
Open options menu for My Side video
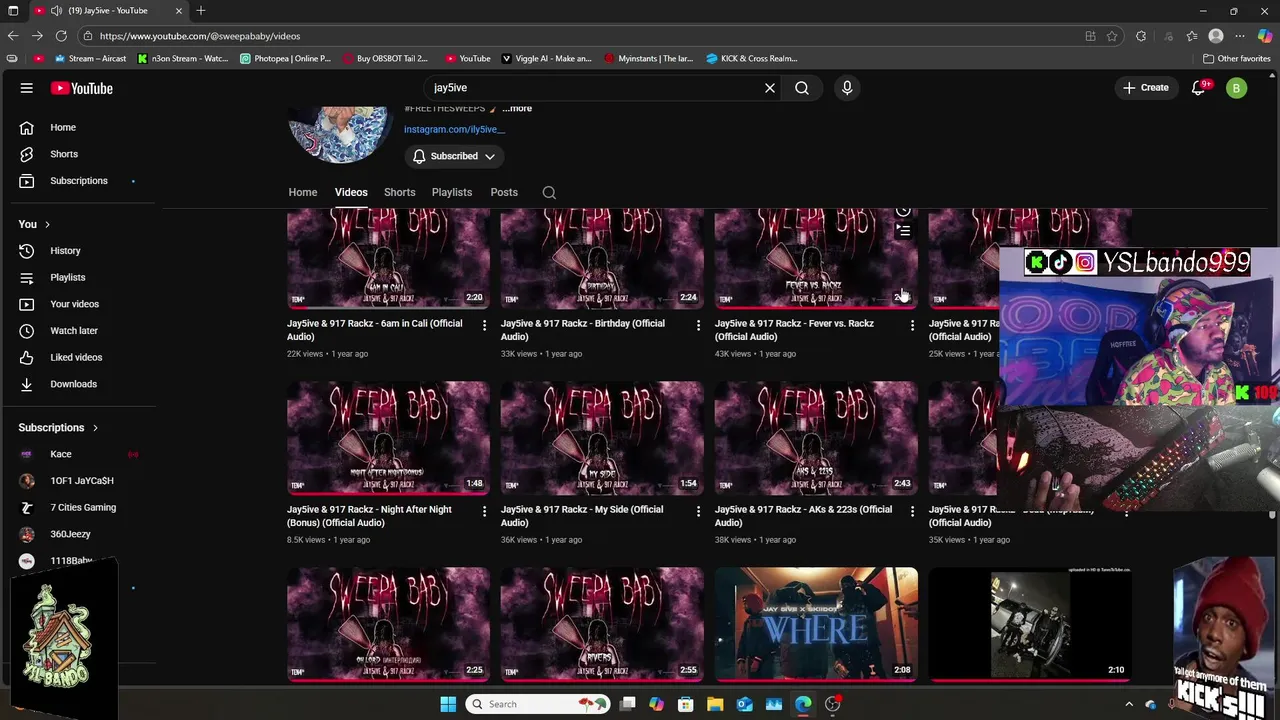(x=698, y=511)
